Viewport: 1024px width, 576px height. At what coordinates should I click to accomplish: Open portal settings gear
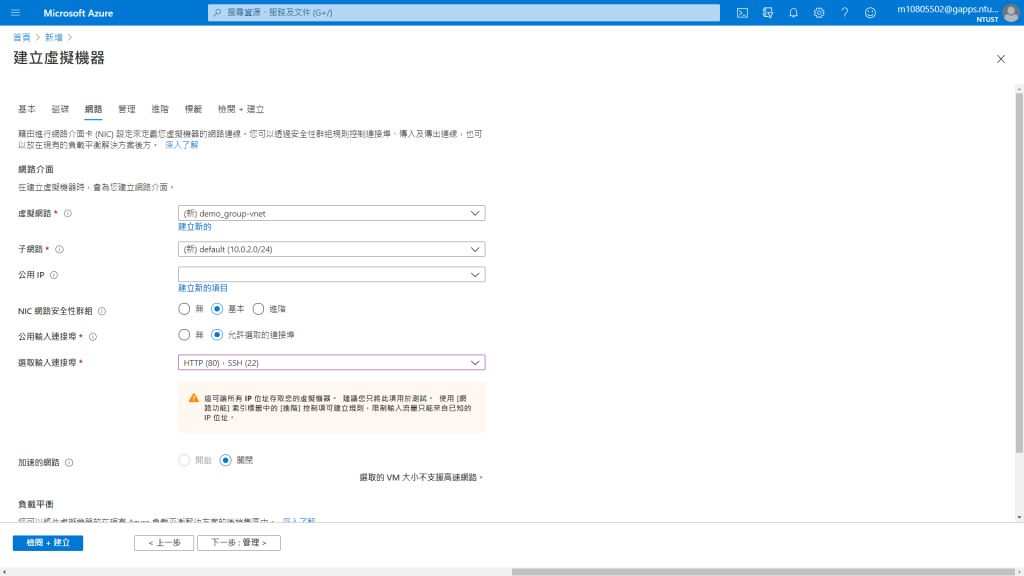[819, 12]
